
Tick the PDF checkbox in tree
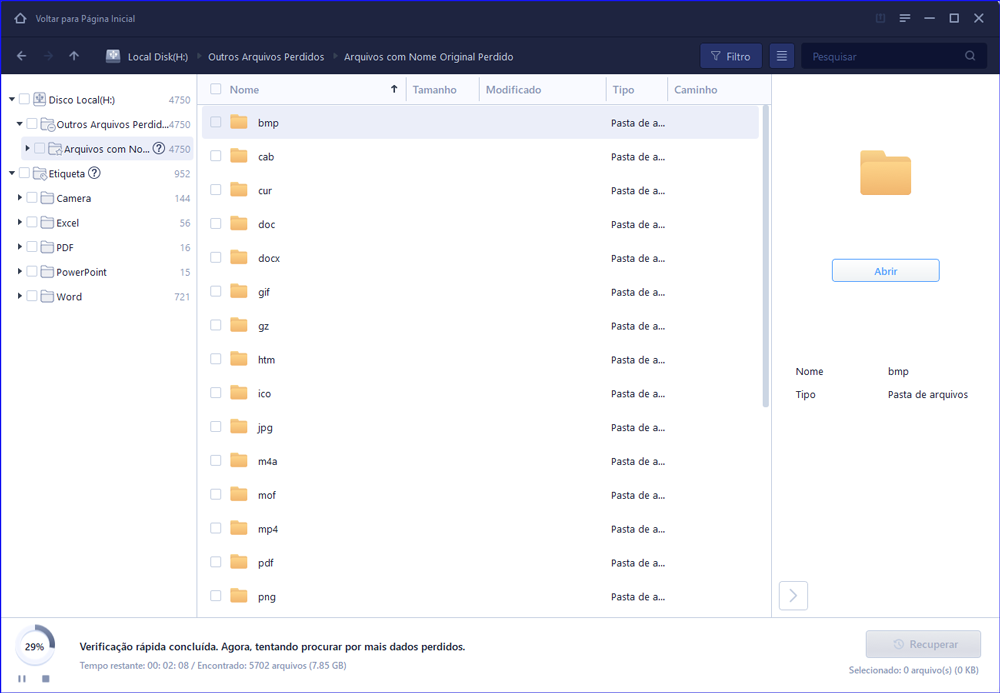(x=32, y=247)
